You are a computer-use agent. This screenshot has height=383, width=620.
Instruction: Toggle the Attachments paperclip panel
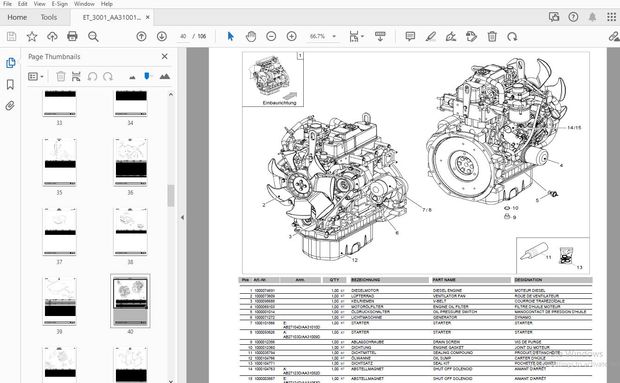(x=10, y=106)
